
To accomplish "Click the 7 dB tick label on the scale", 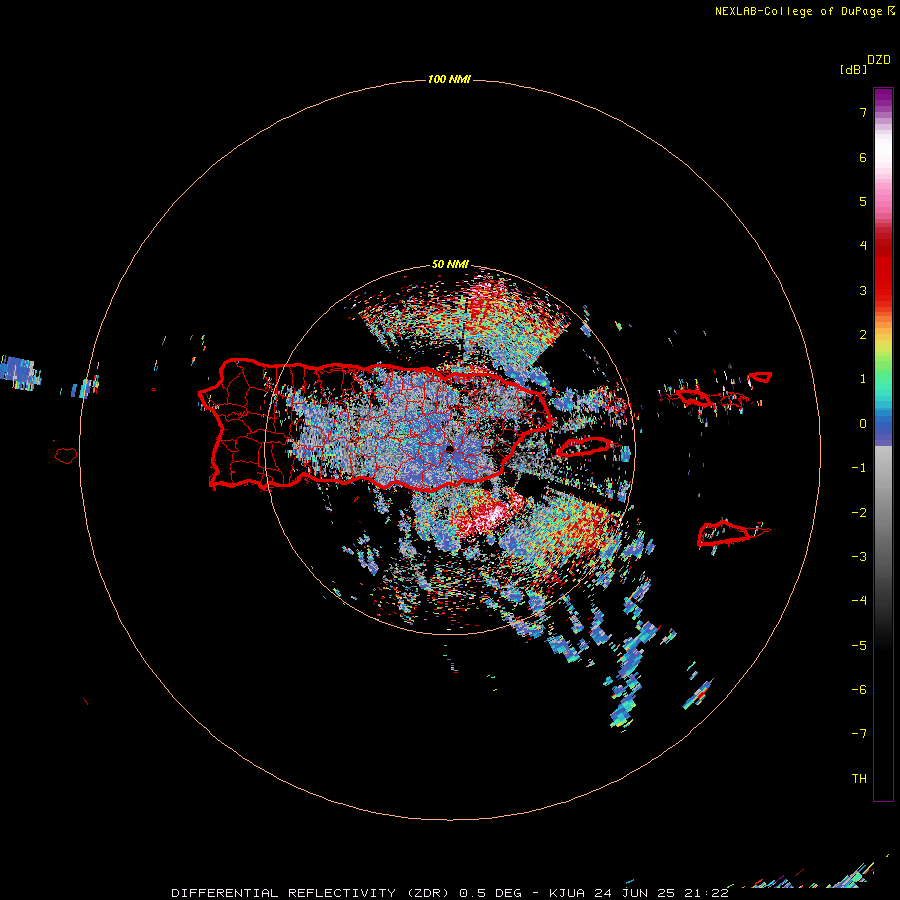I will (863, 112).
